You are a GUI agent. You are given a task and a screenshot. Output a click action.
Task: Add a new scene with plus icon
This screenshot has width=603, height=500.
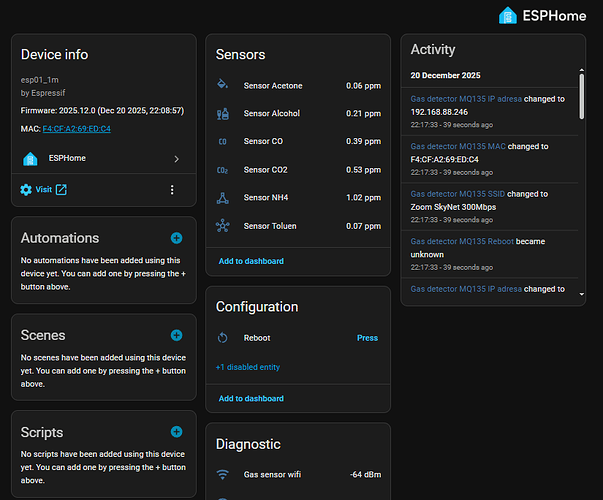click(176, 335)
